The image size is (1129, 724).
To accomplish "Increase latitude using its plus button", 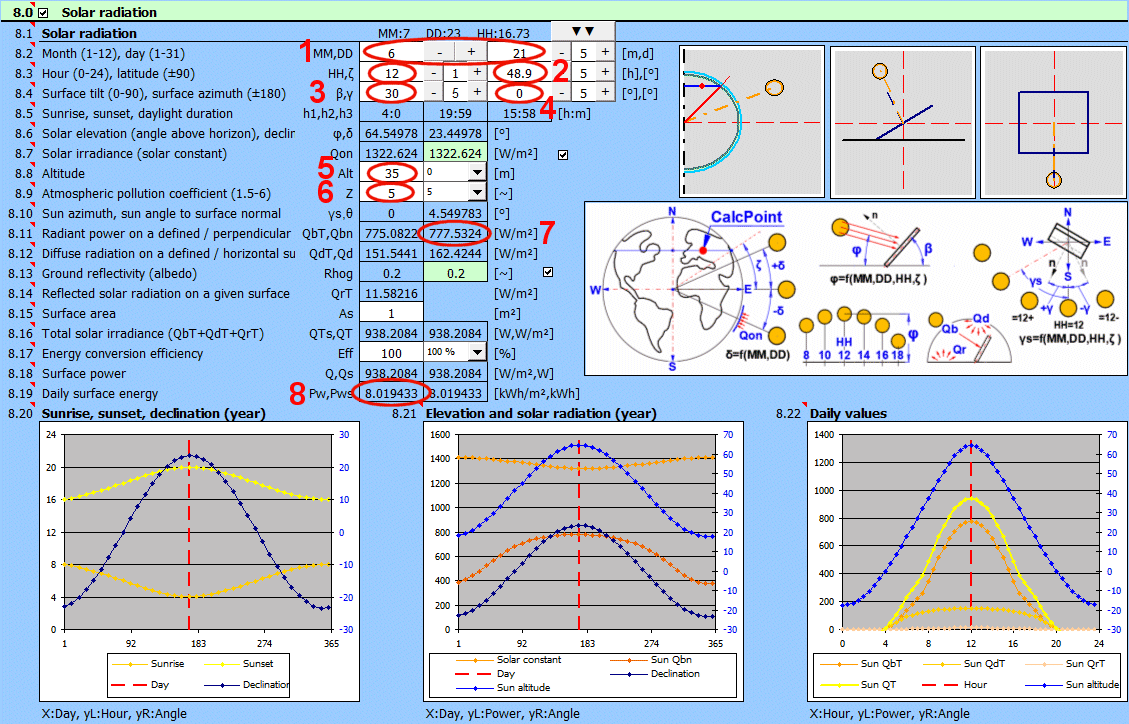I will point(605,73).
